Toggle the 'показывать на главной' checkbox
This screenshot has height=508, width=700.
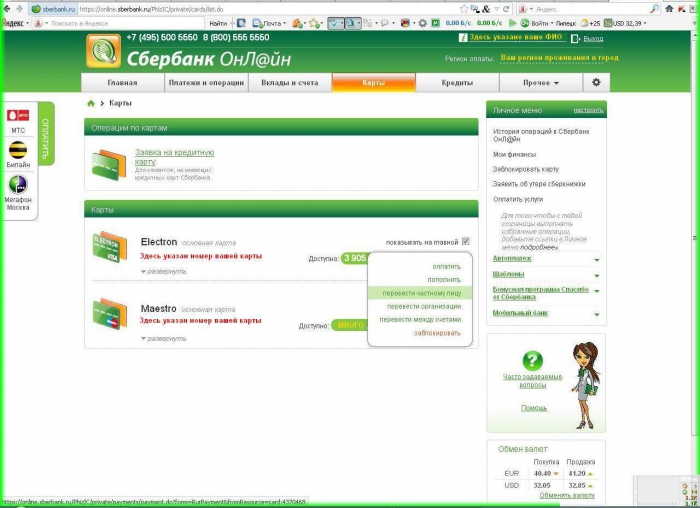coord(465,241)
